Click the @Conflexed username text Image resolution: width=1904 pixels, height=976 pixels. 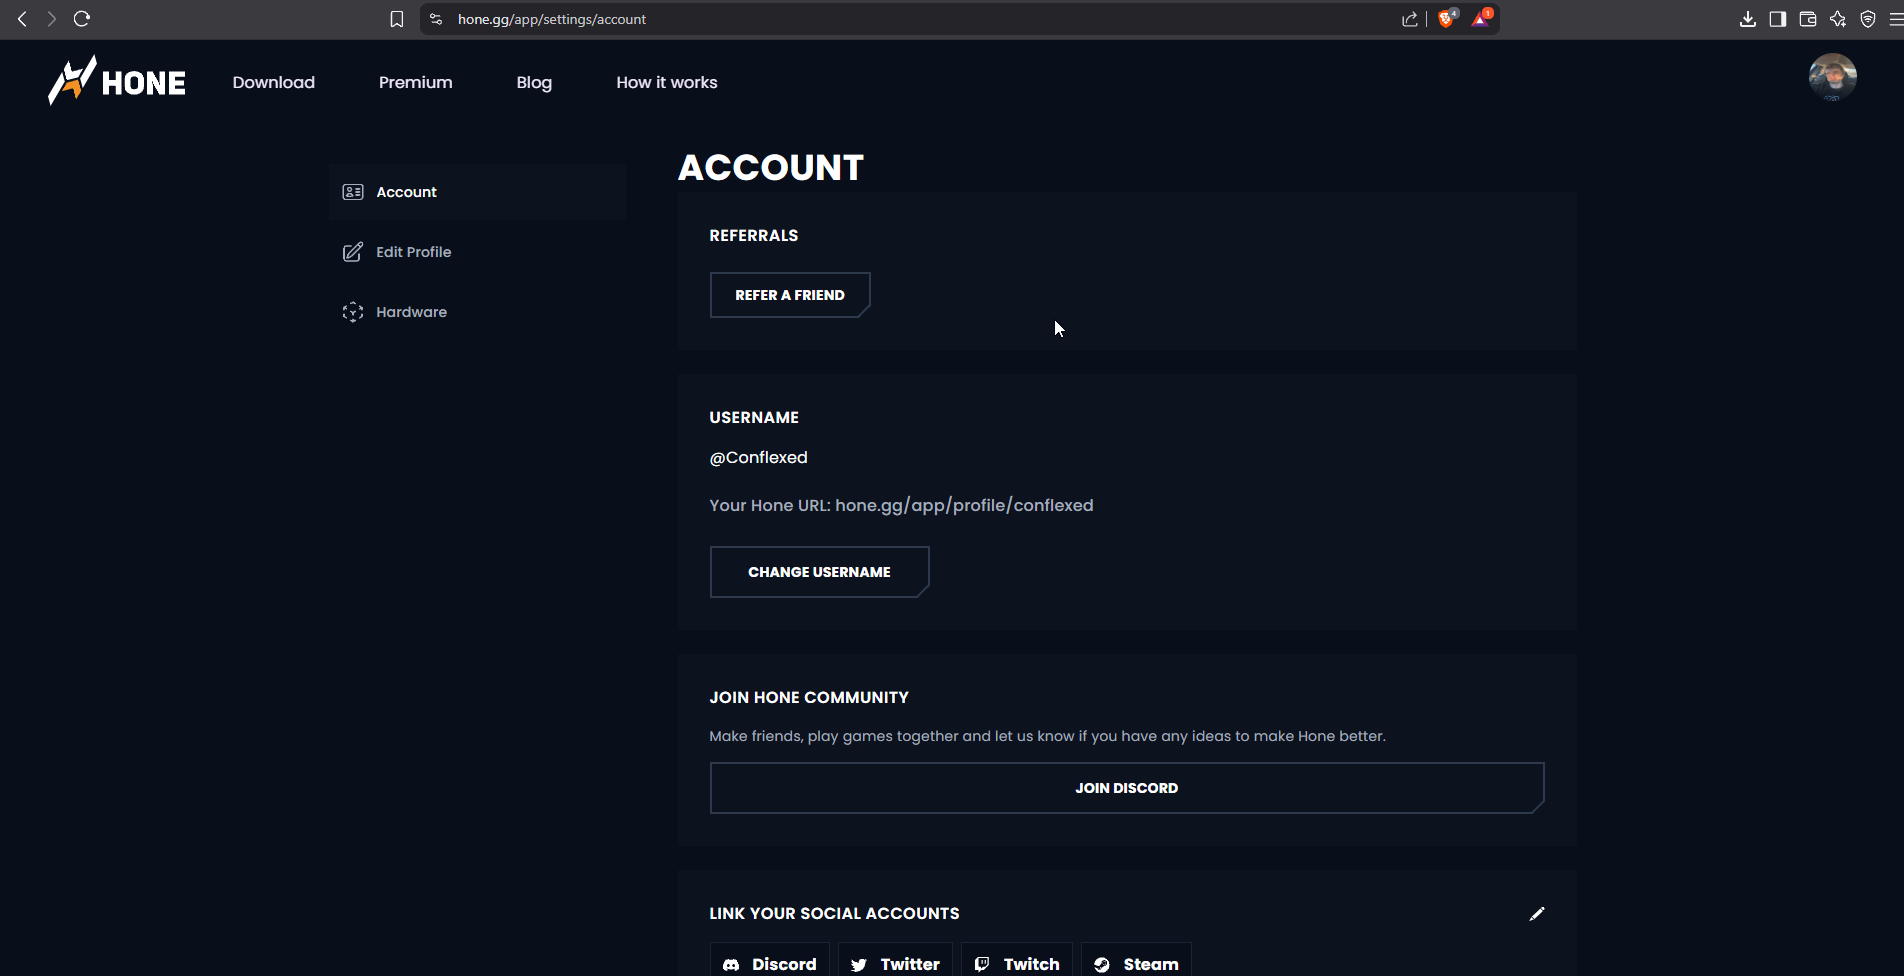coord(758,457)
